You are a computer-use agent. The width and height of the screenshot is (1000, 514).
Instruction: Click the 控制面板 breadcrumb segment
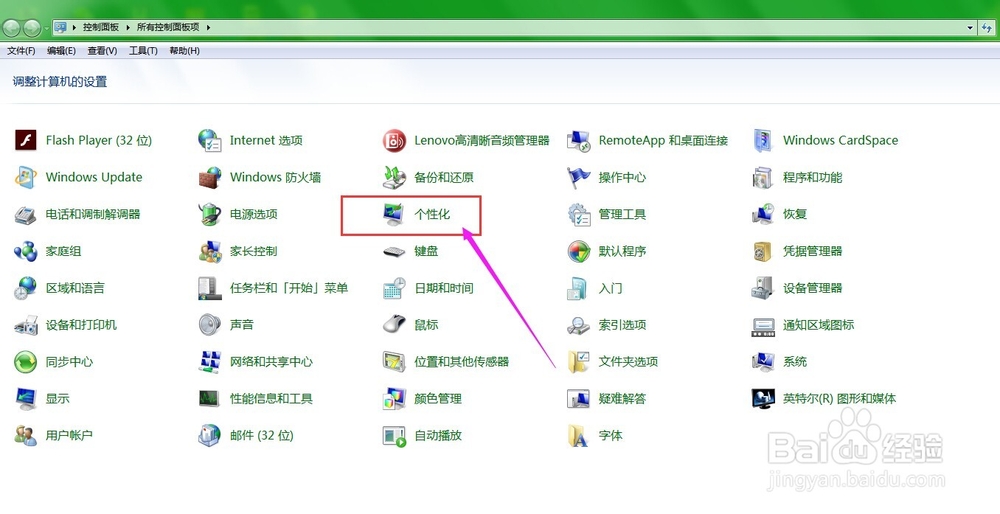coord(101,27)
